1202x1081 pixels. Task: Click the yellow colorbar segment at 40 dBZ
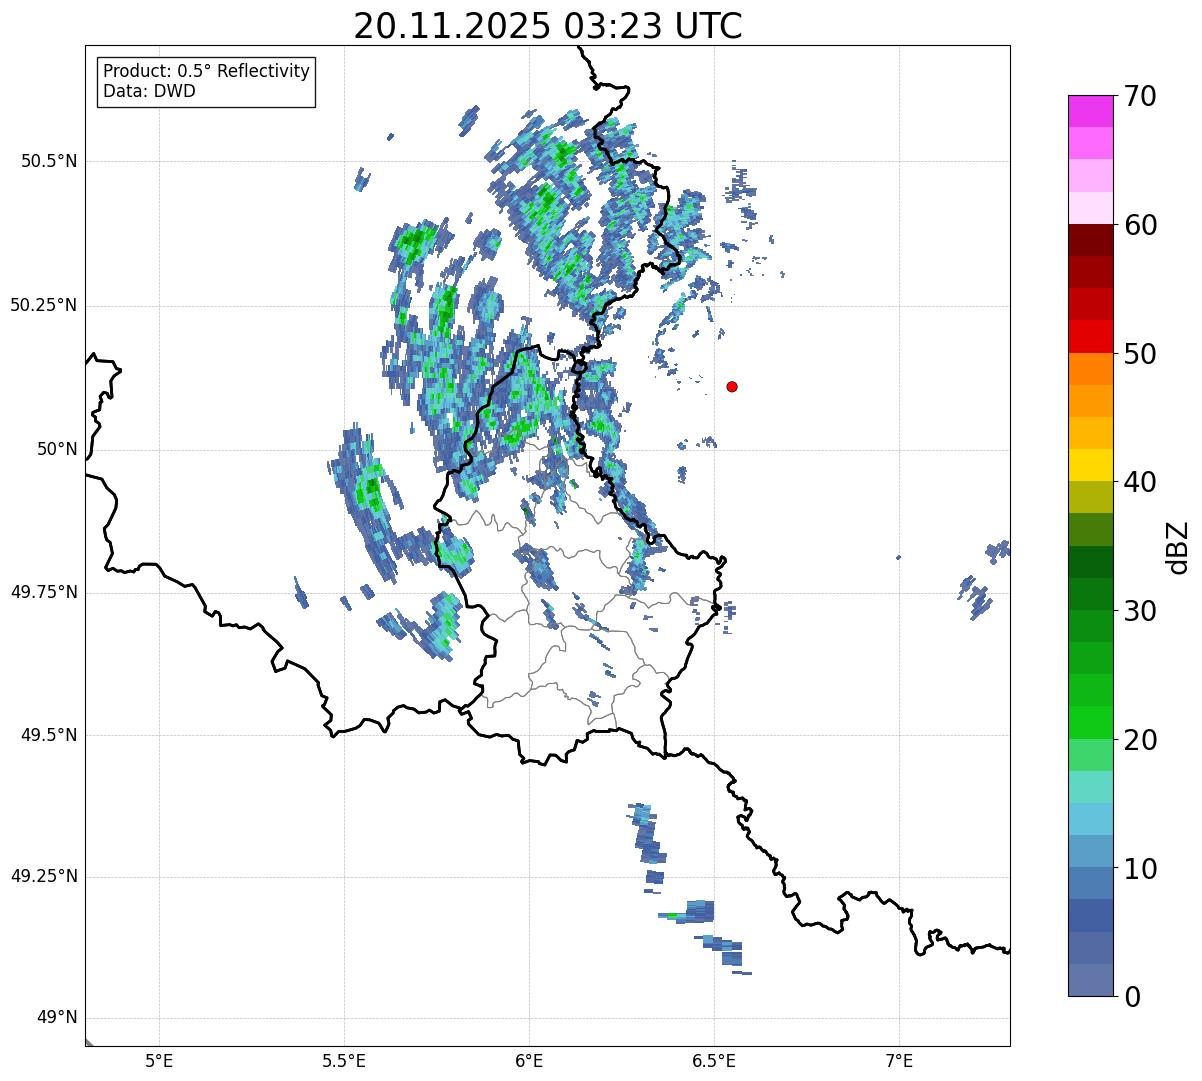(x=1090, y=466)
